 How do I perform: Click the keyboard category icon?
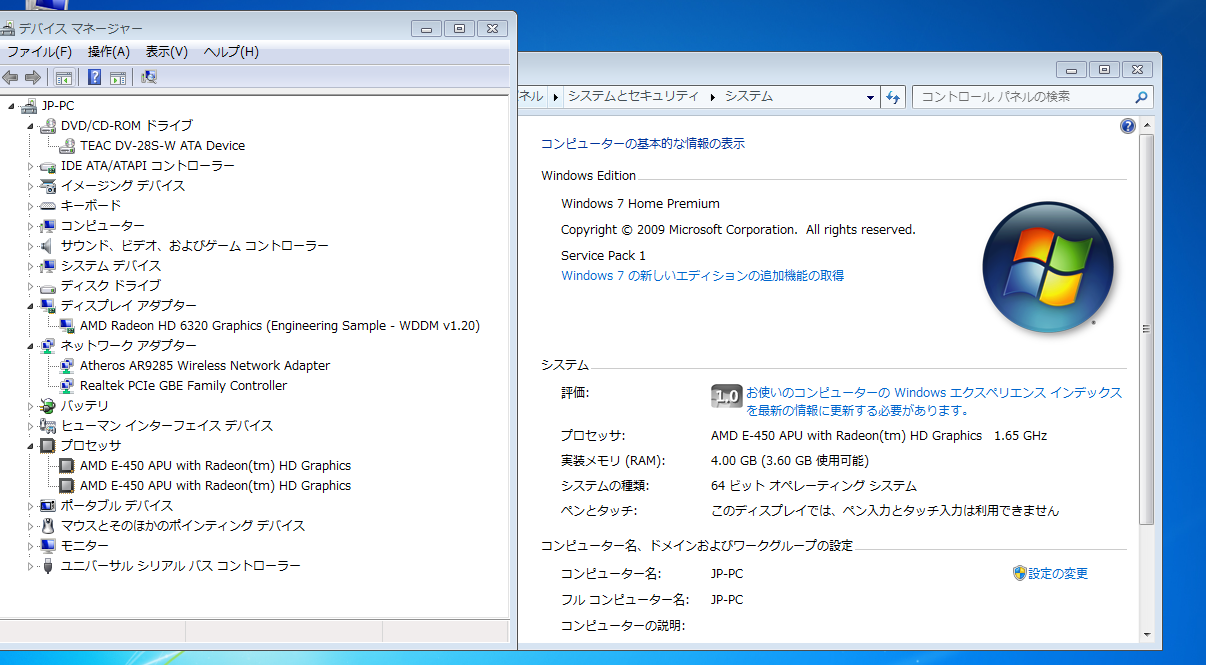47,206
